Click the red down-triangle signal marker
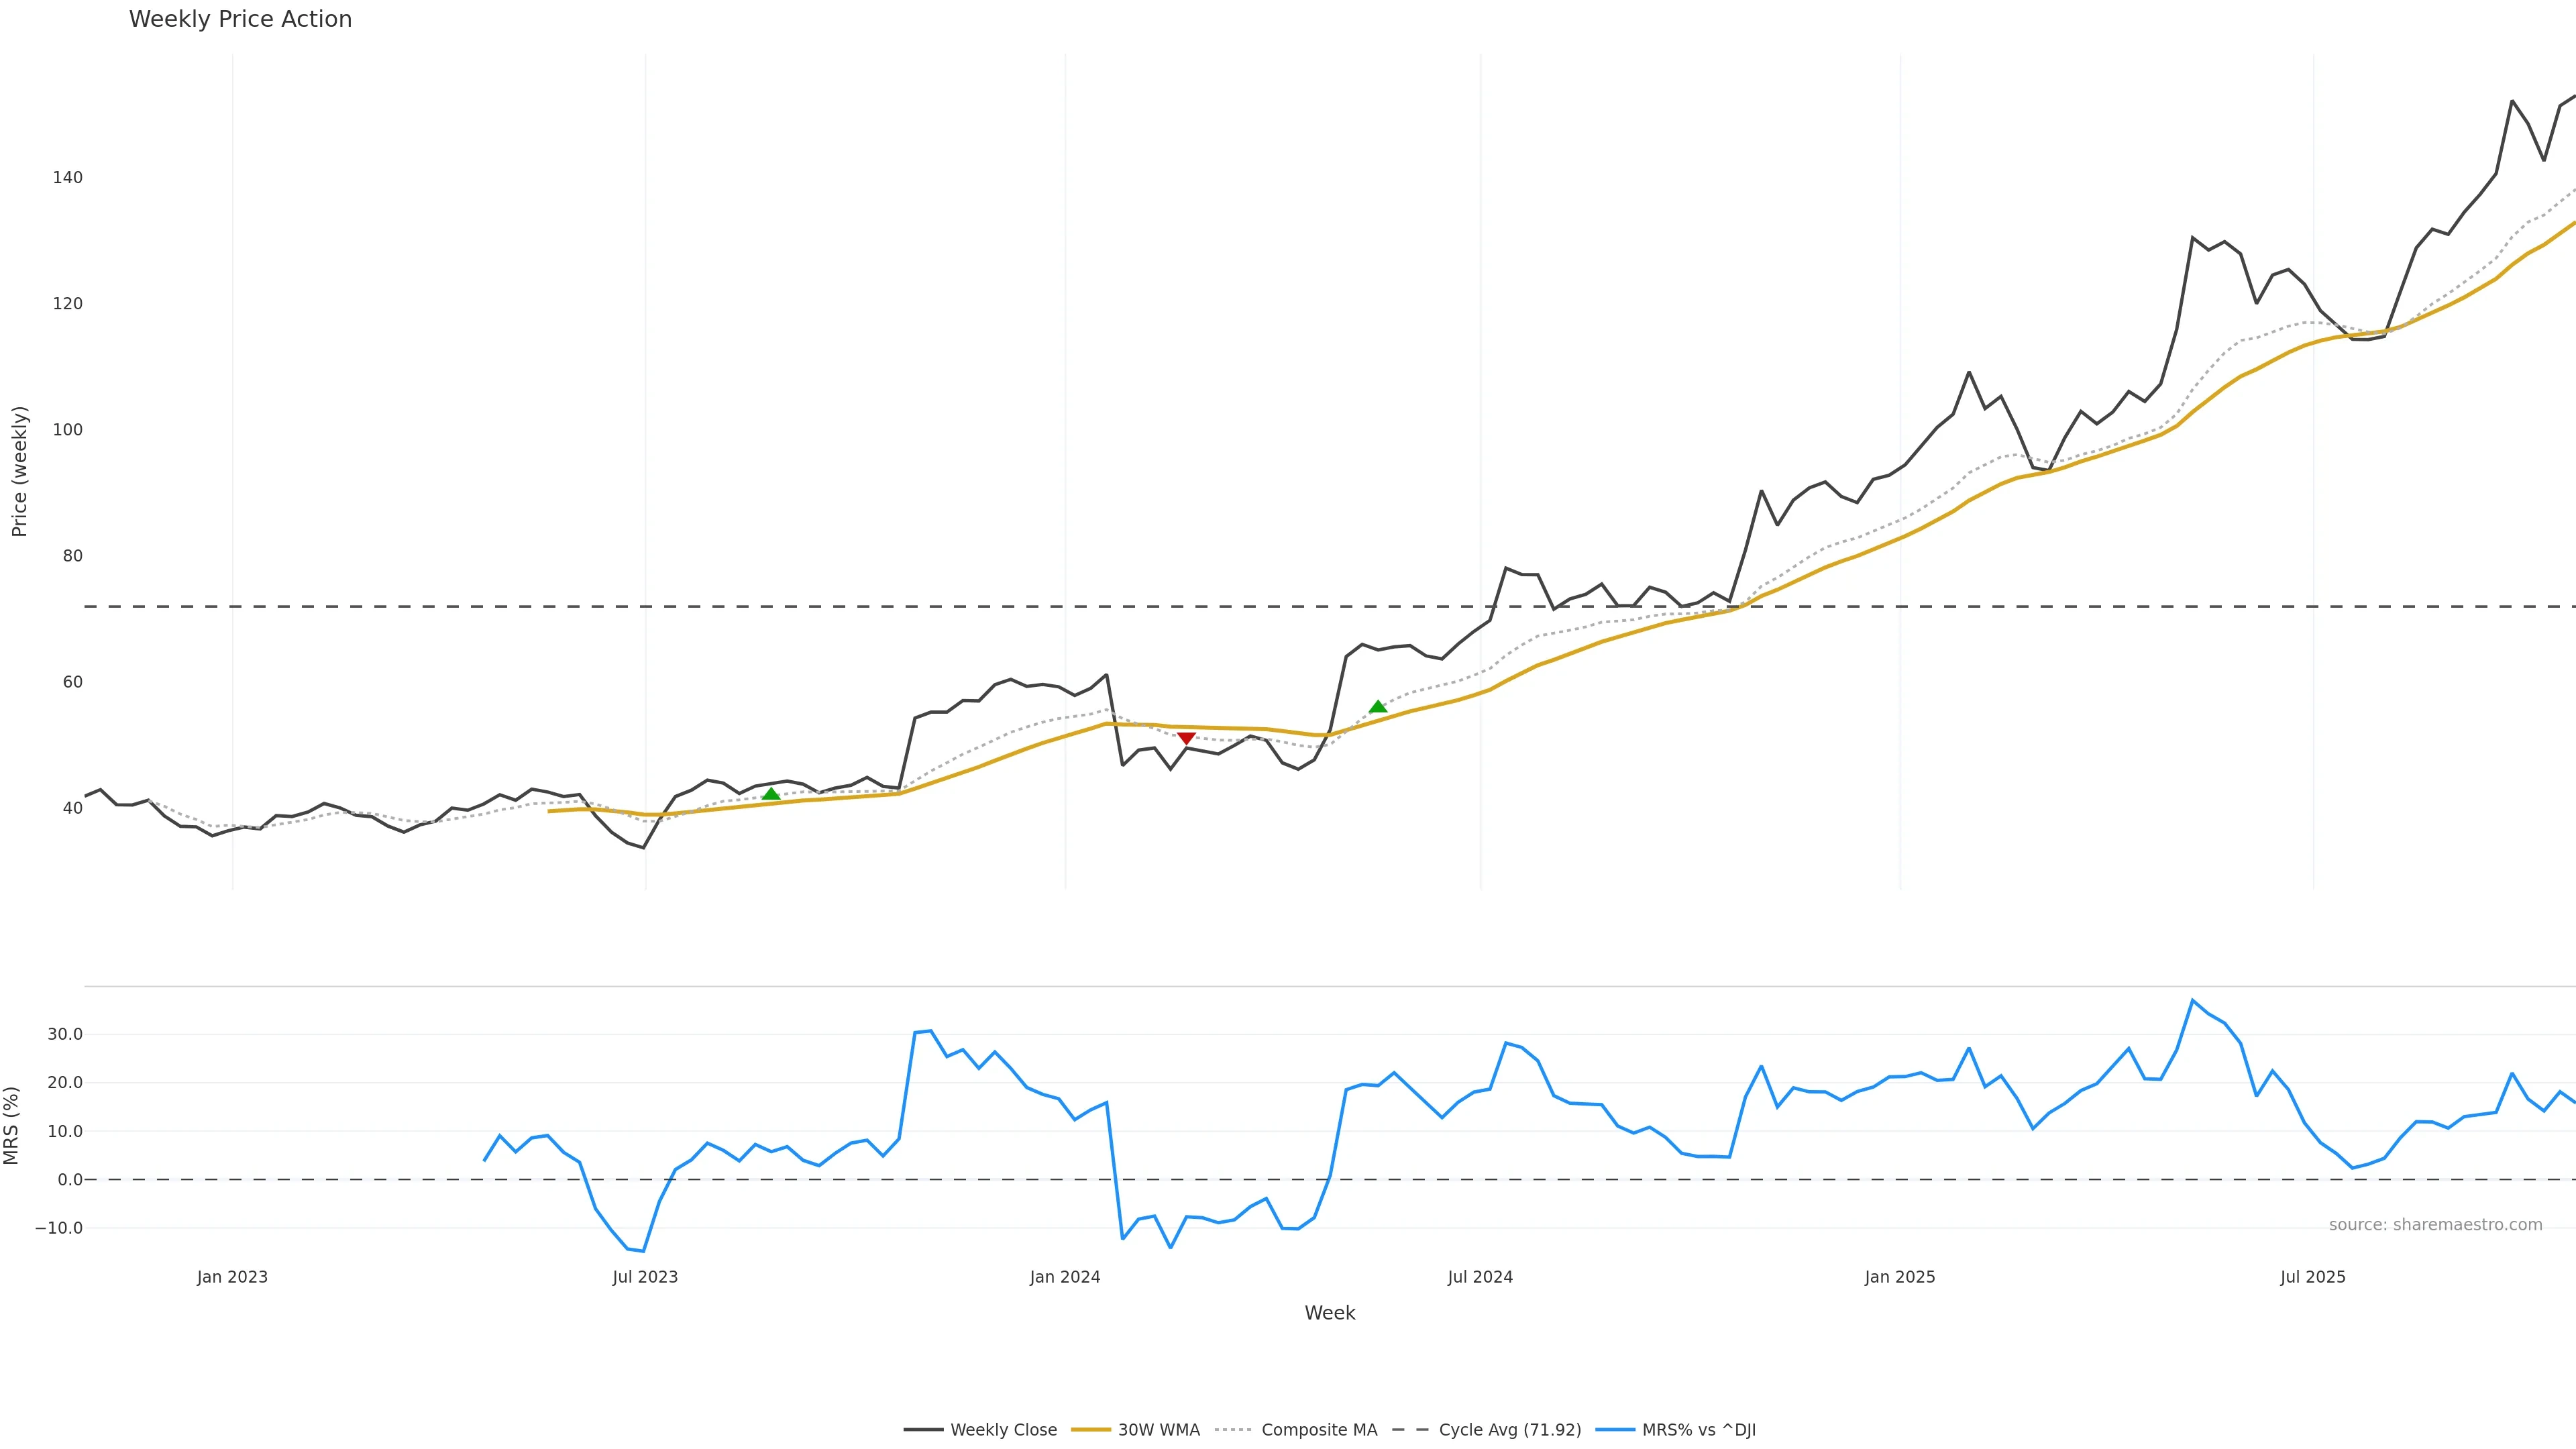 tap(1186, 738)
